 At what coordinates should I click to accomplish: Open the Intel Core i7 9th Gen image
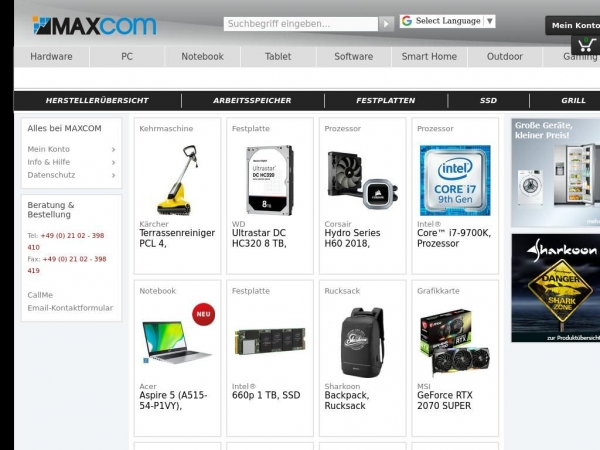pos(455,180)
